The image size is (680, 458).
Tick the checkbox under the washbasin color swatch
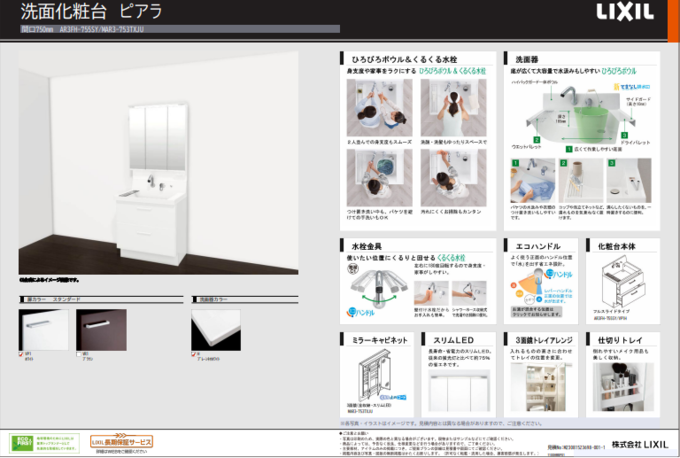click(x=194, y=352)
